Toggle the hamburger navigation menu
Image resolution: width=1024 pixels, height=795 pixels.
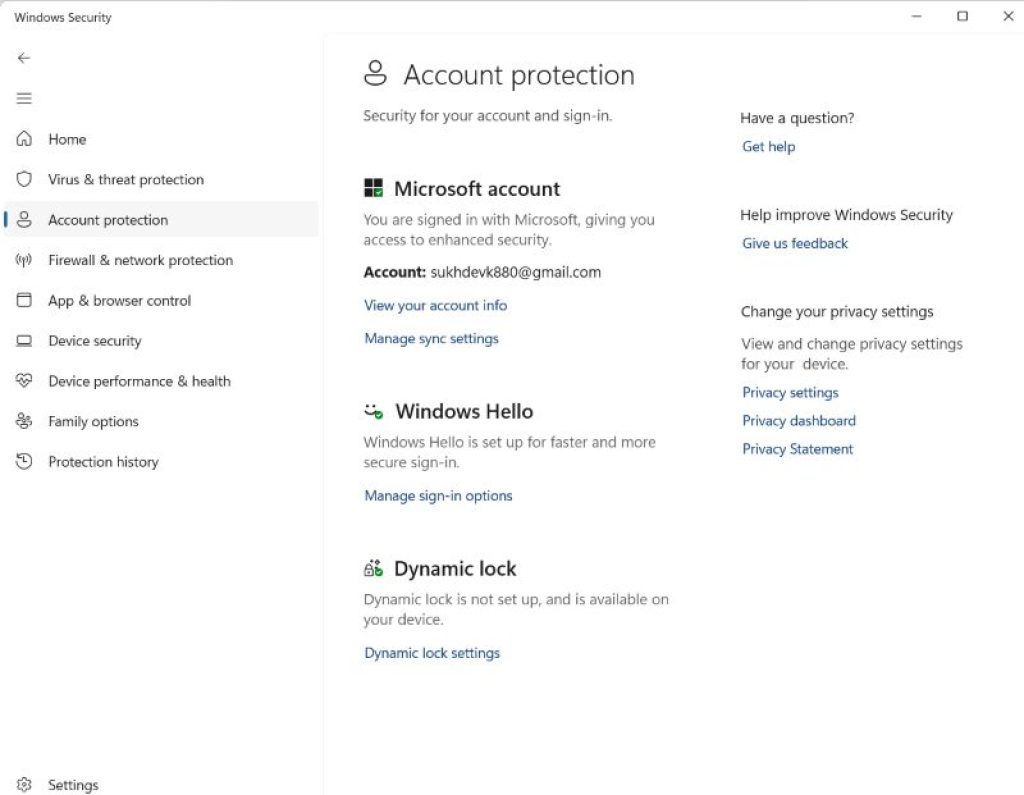click(x=24, y=99)
